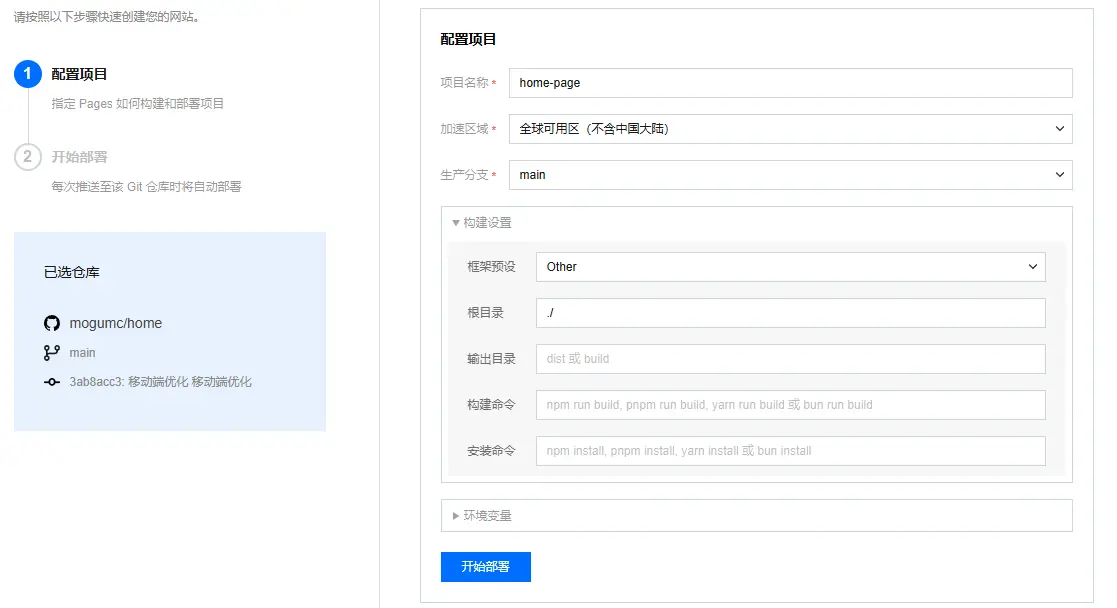The height and width of the screenshot is (608, 1117).
Task: Click the chevron on 生产分支 field
Action: pyautogui.click(x=1060, y=174)
